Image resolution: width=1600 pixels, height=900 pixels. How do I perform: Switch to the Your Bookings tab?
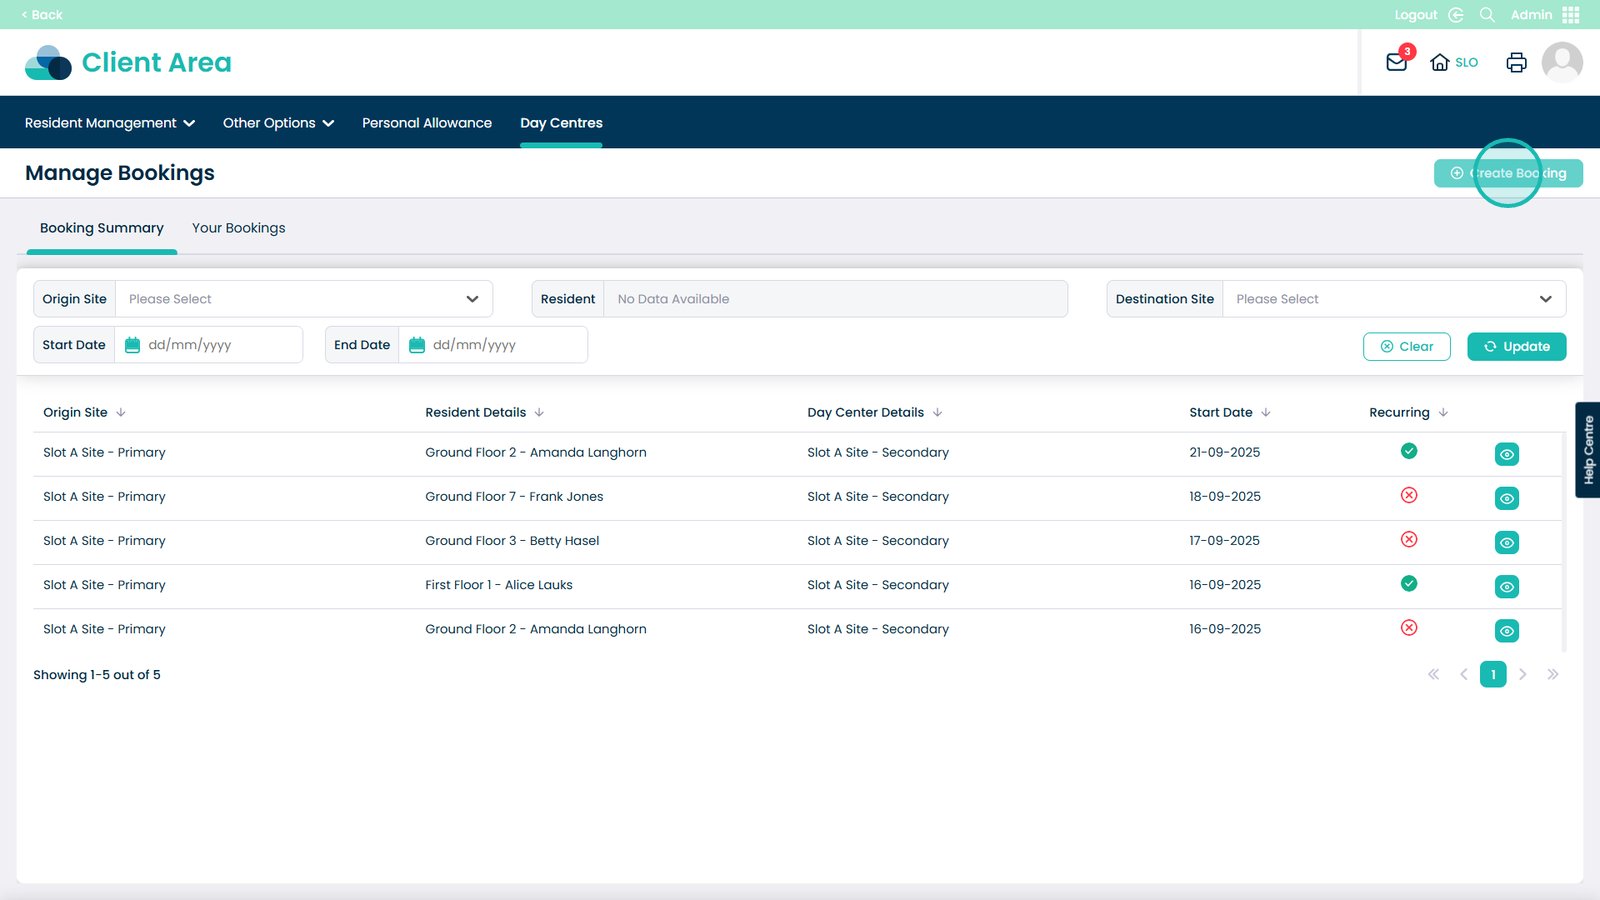pos(238,228)
